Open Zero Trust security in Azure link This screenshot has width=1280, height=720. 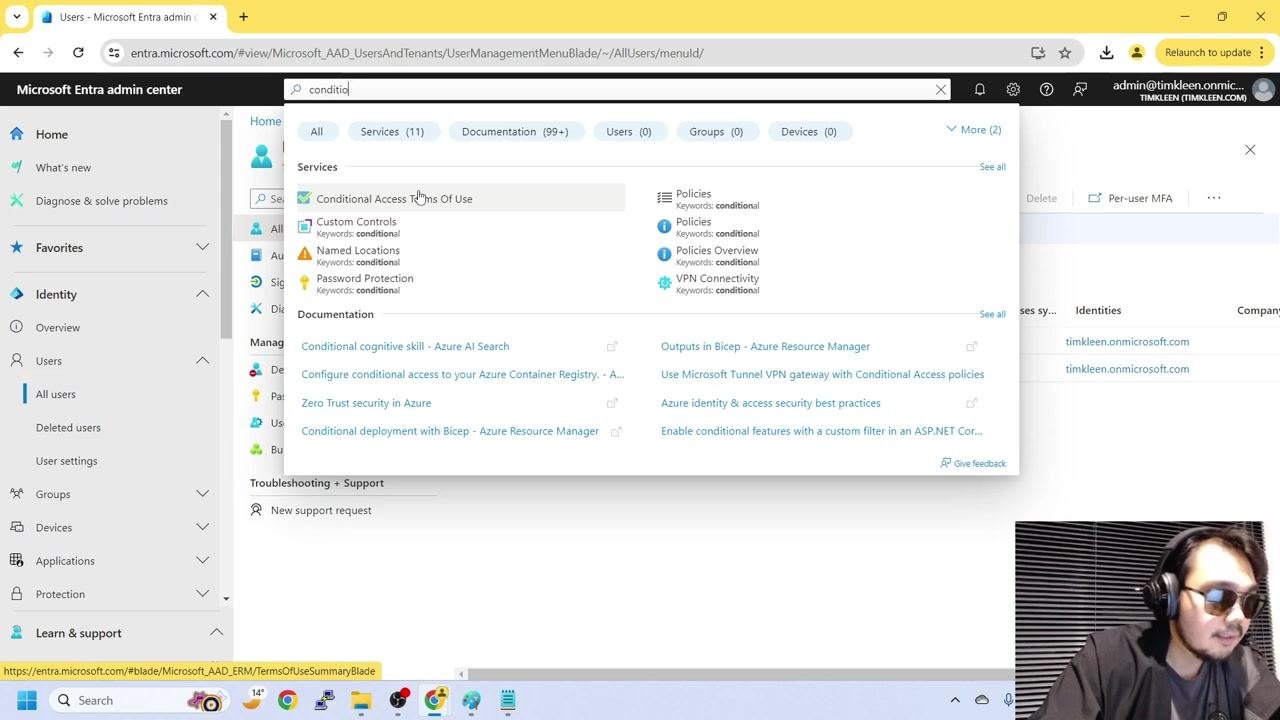[366, 403]
